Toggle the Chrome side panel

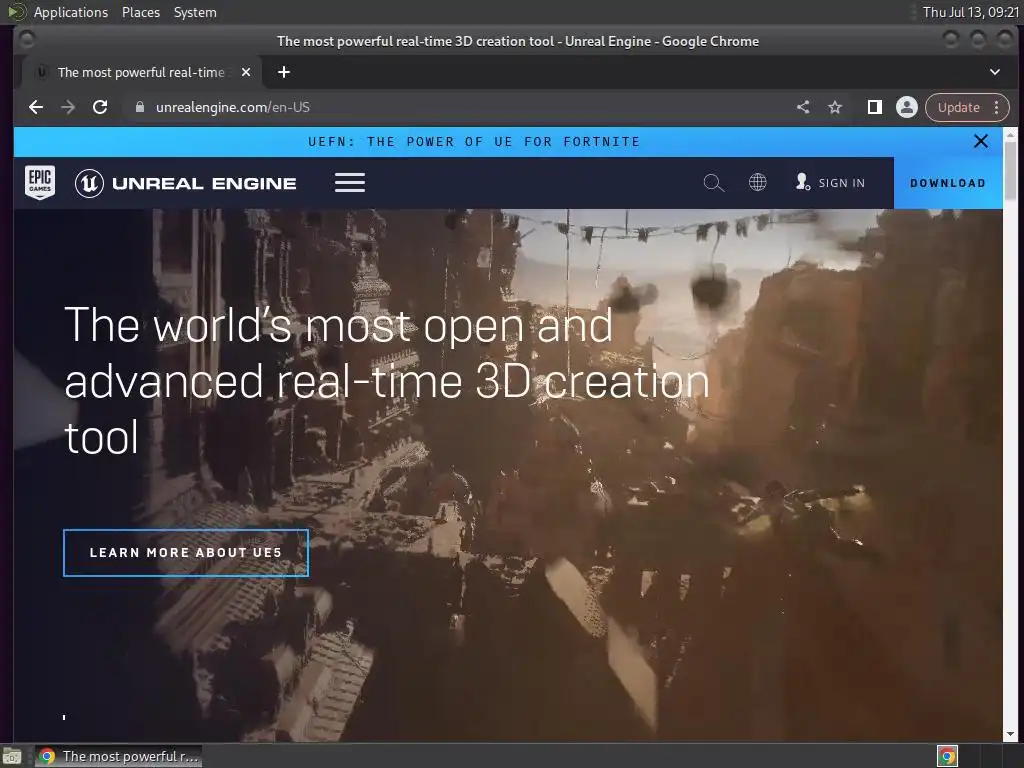pos(874,107)
